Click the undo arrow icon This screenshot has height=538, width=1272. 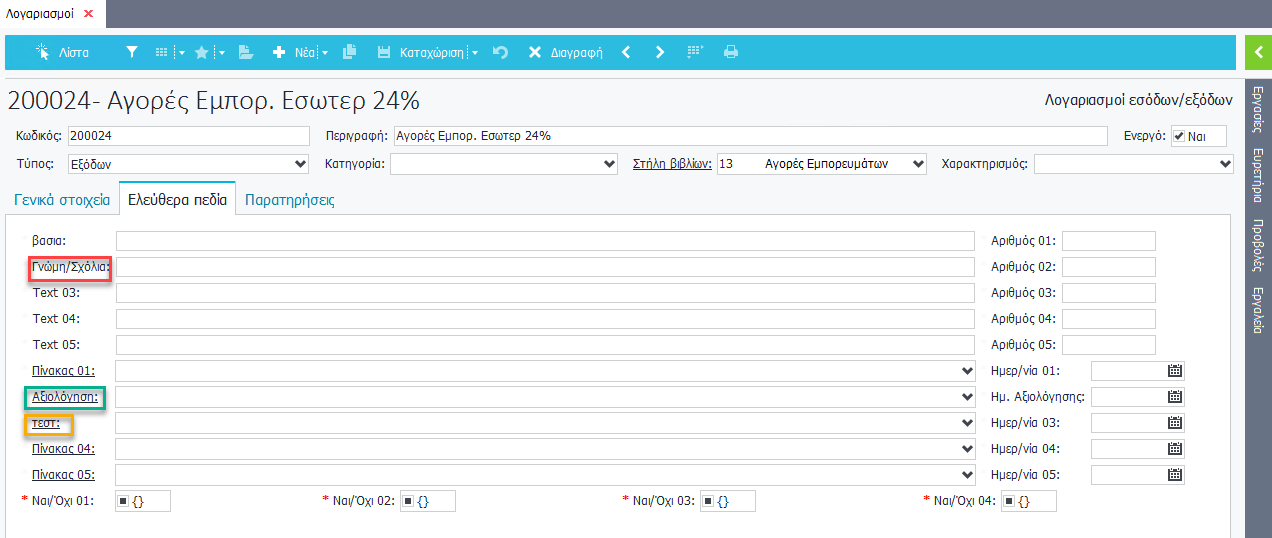501,52
